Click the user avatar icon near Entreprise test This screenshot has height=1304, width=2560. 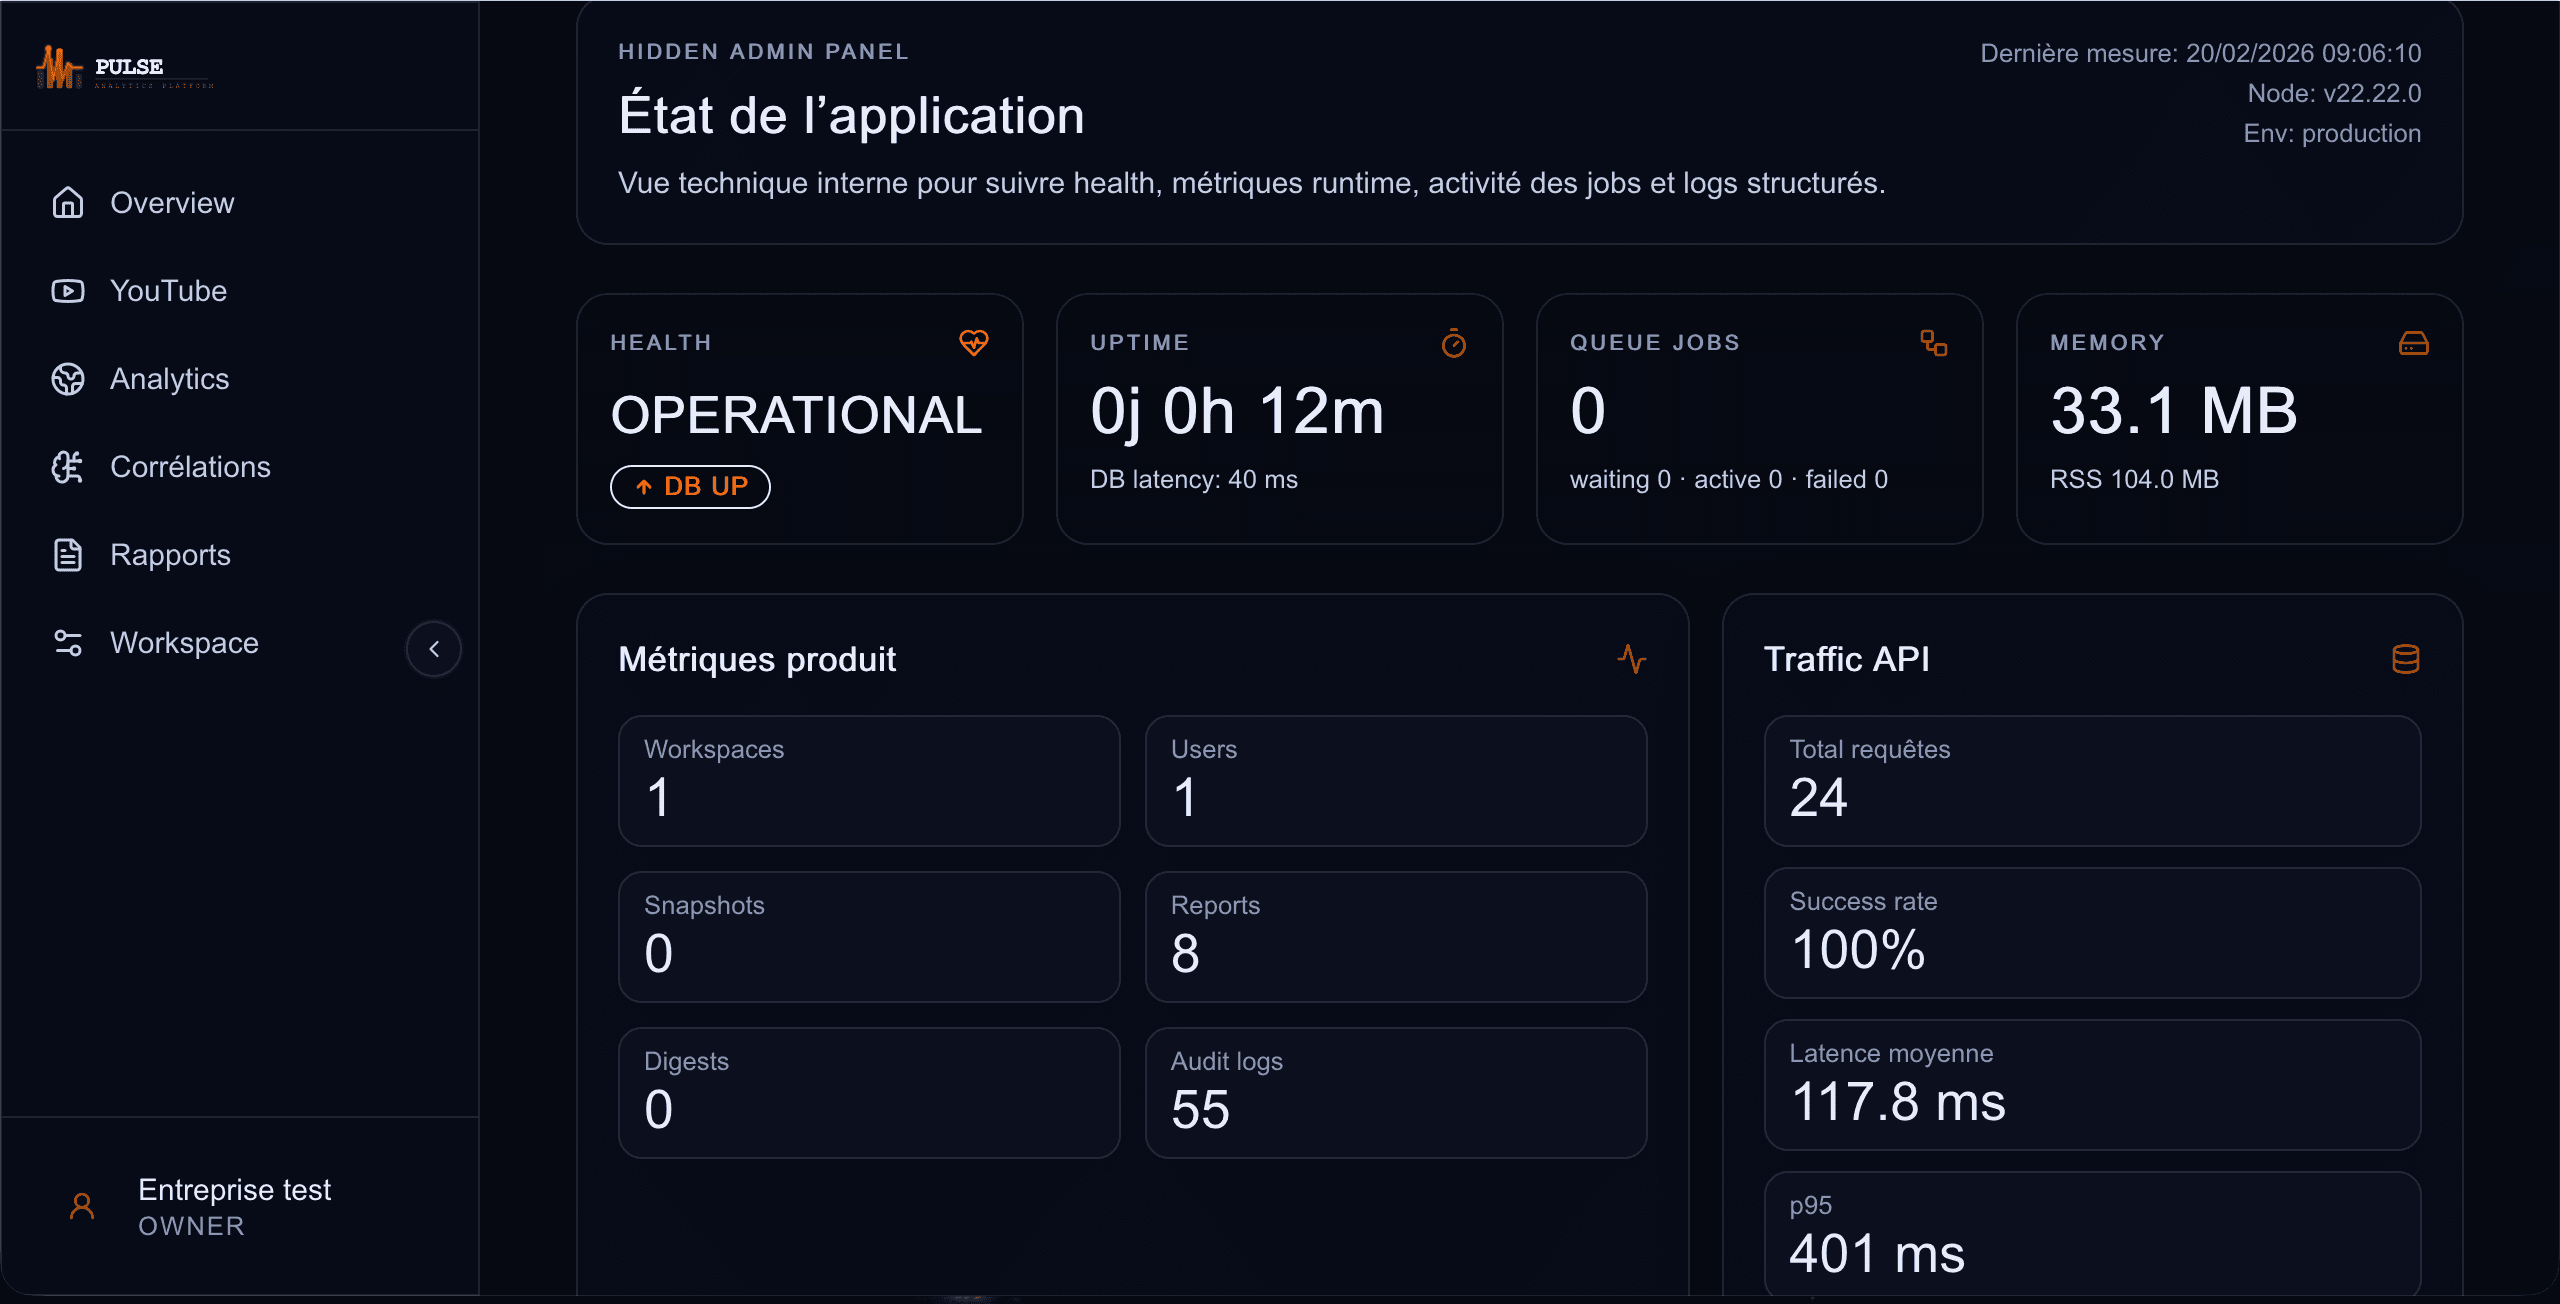pos(82,1206)
